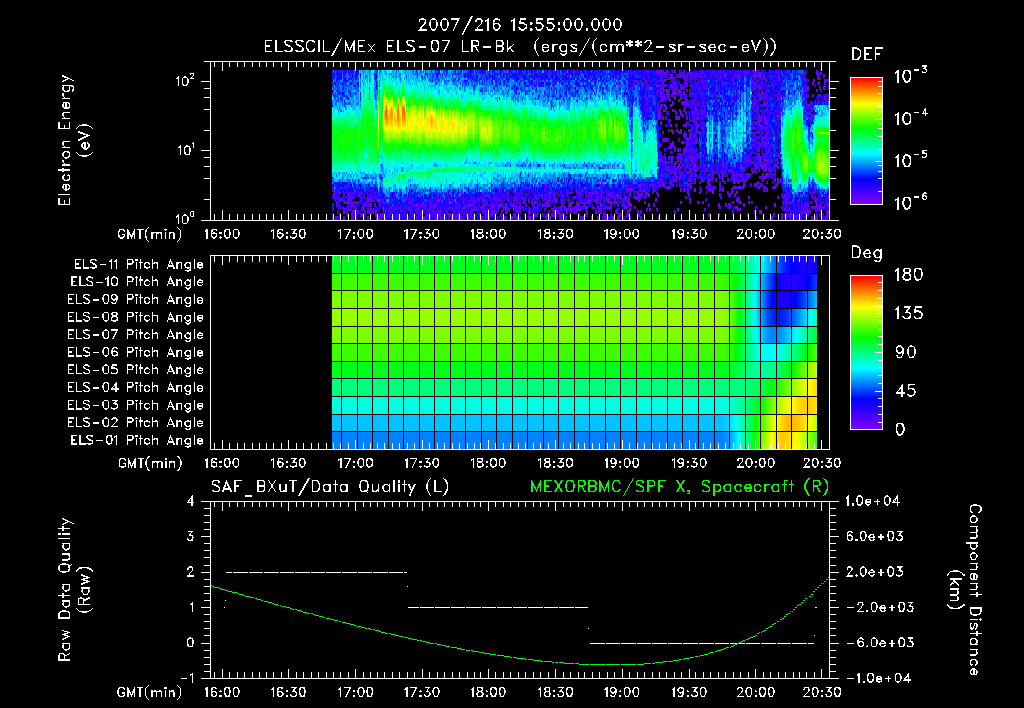Click the 18:30 tick under the bottom plot

pyautogui.click(x=554, y=692)
